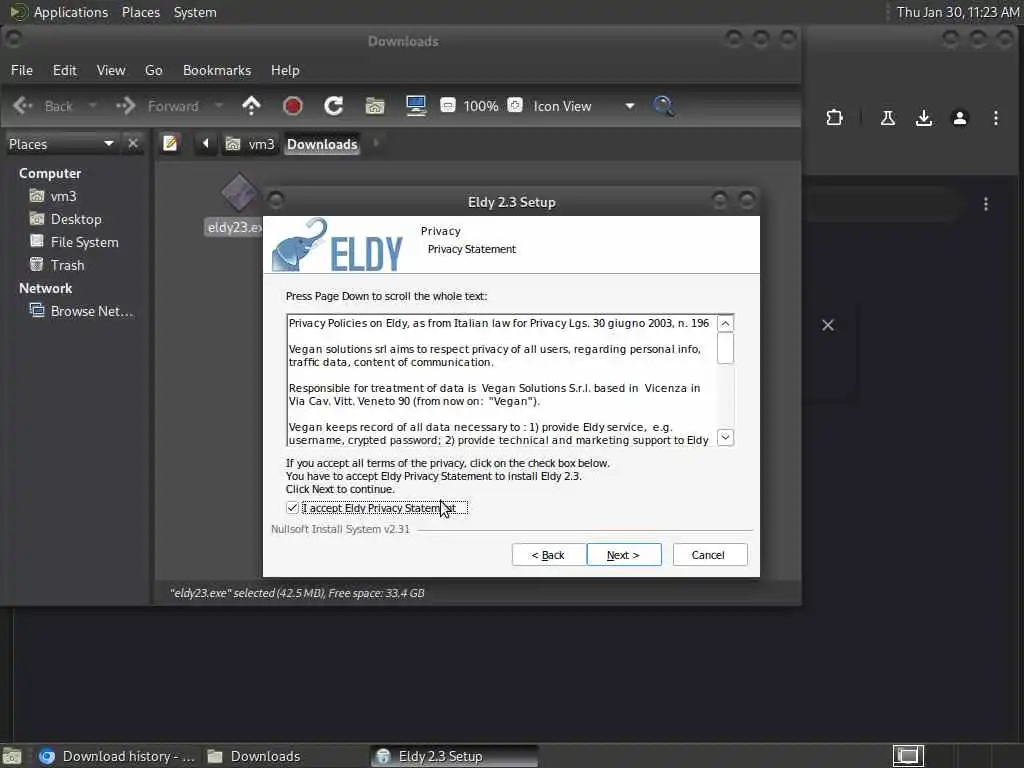Screen dimensions: 1024x768
Task: Open the Icon View mode dropdown
Action: (x=583, y=106)
